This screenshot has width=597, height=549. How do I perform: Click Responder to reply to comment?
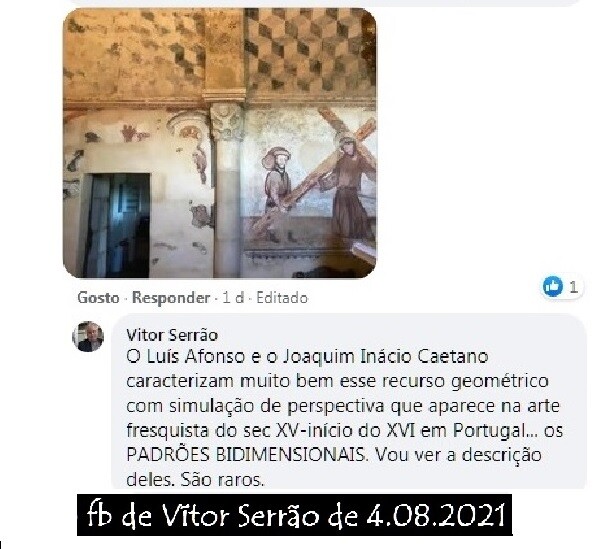point(171,298)
